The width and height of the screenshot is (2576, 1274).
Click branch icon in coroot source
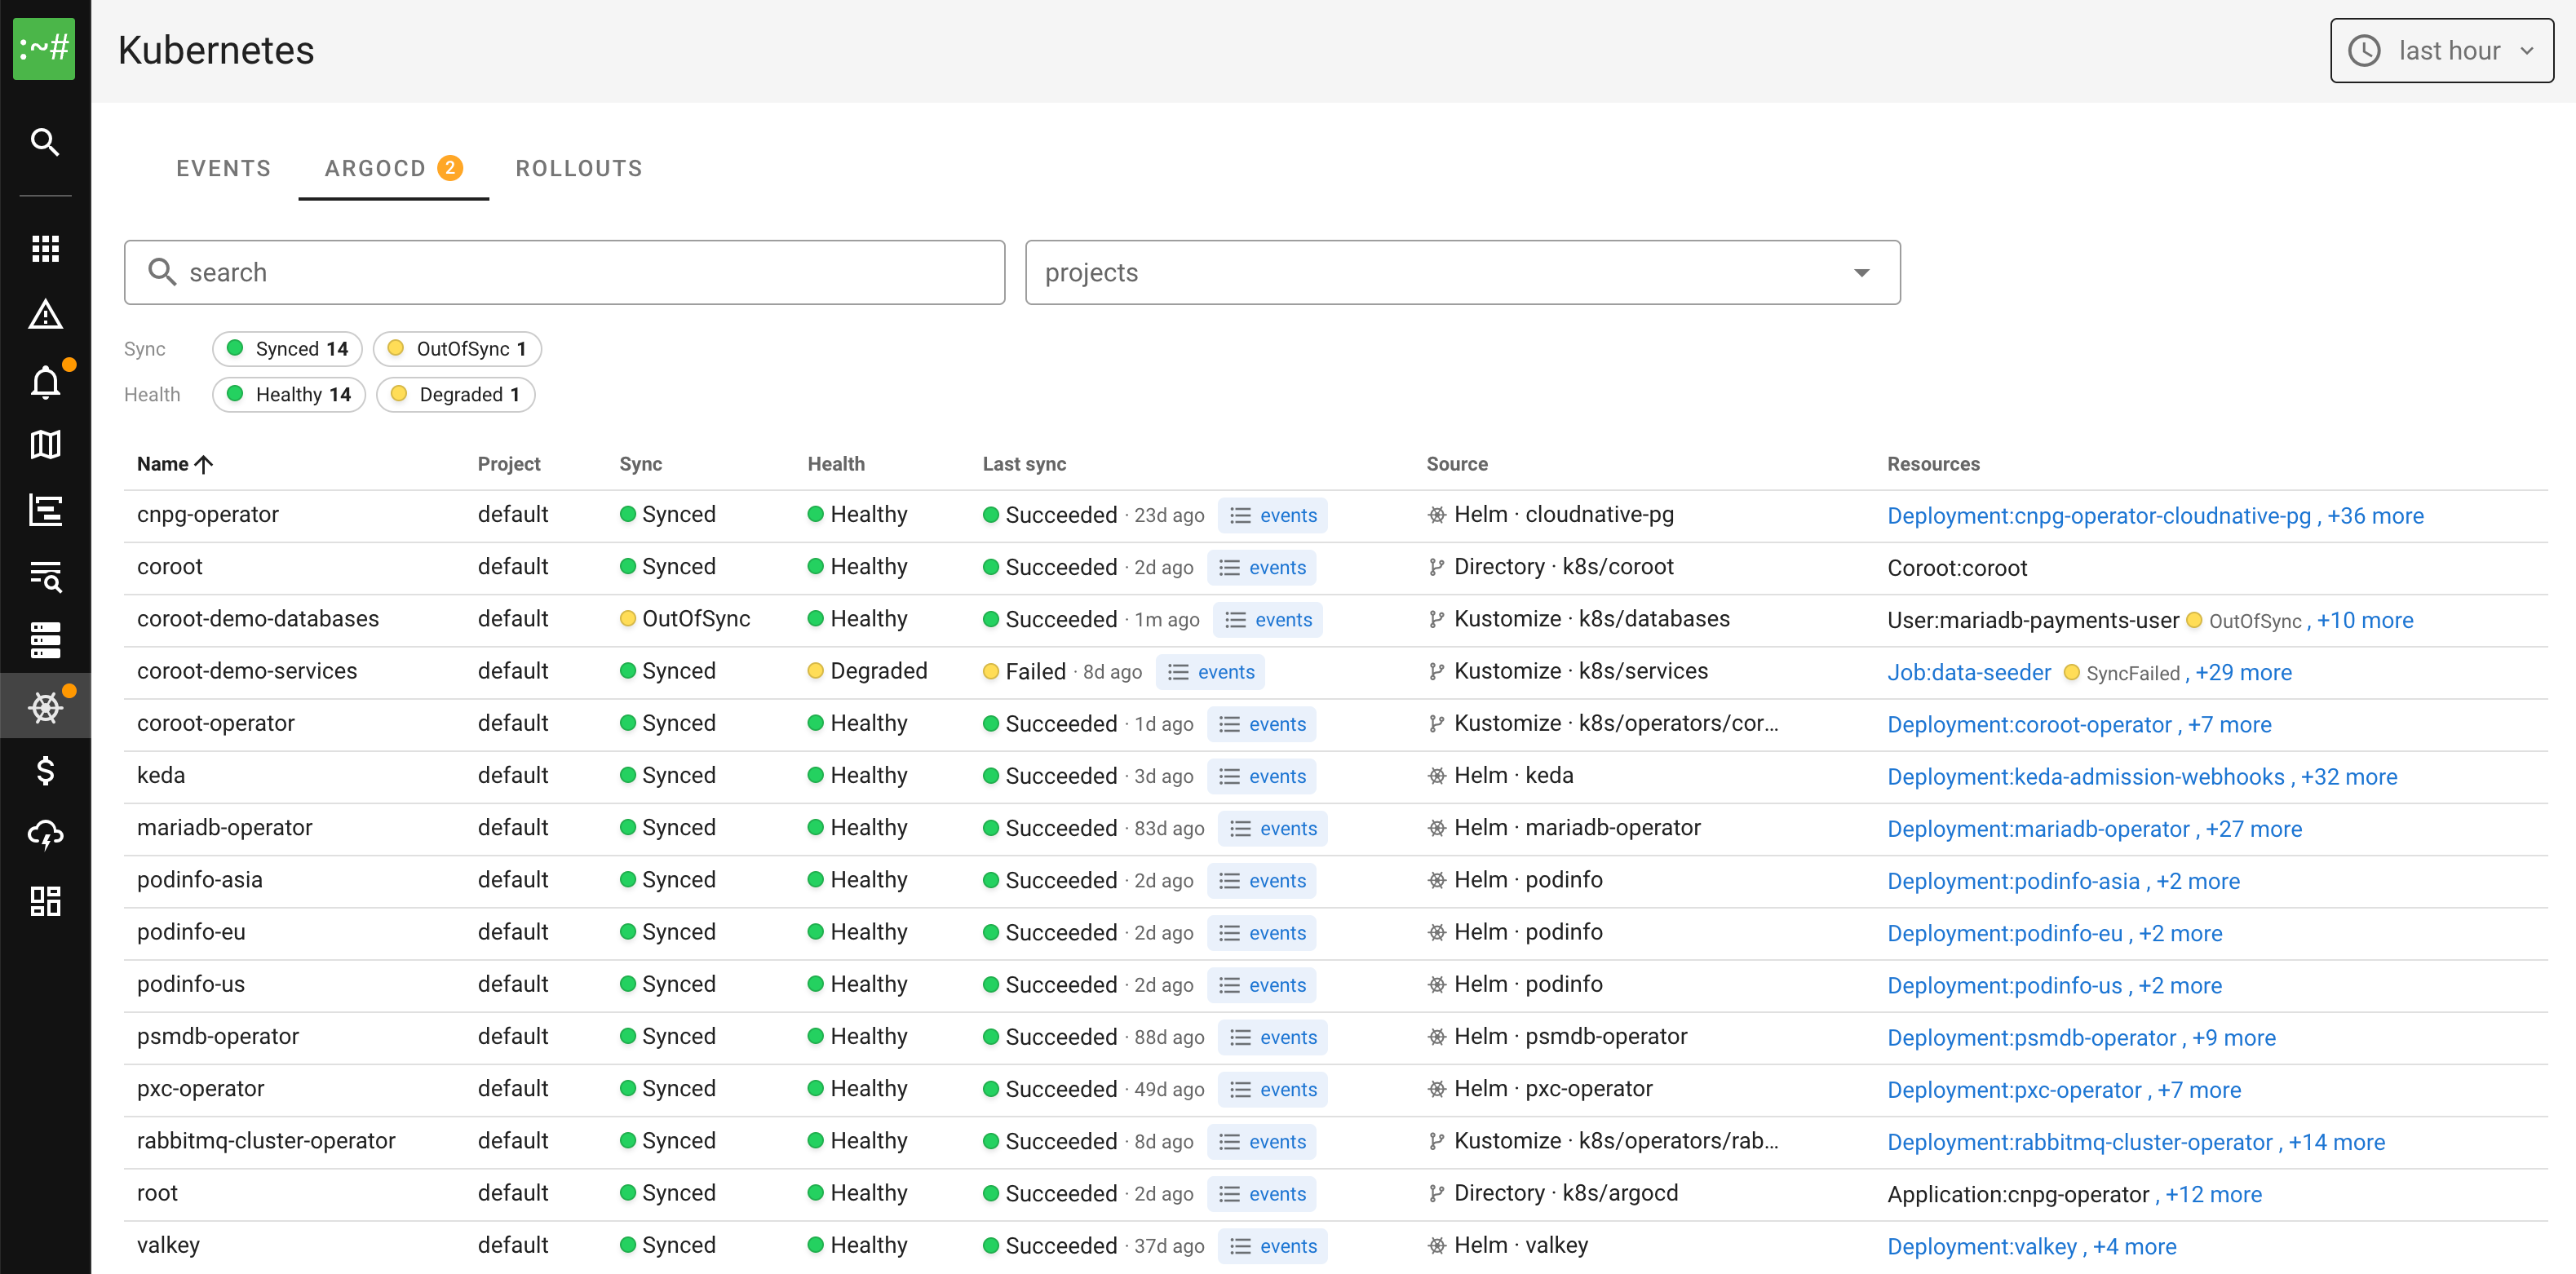click(1437, 567)
